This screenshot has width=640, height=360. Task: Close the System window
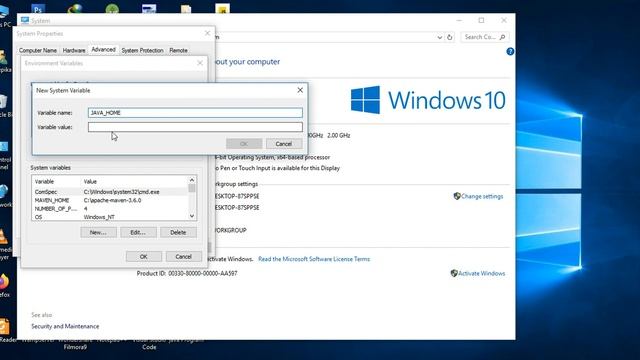[x=504, y=20]
